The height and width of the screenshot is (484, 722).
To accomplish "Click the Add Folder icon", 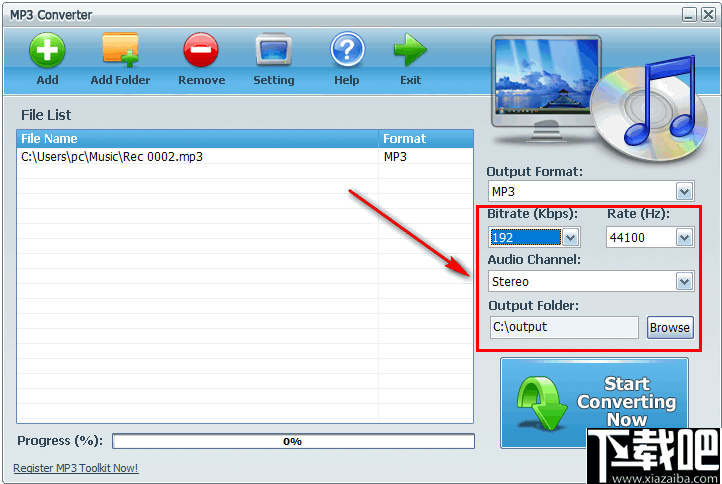I will click(x=120, y=50).
